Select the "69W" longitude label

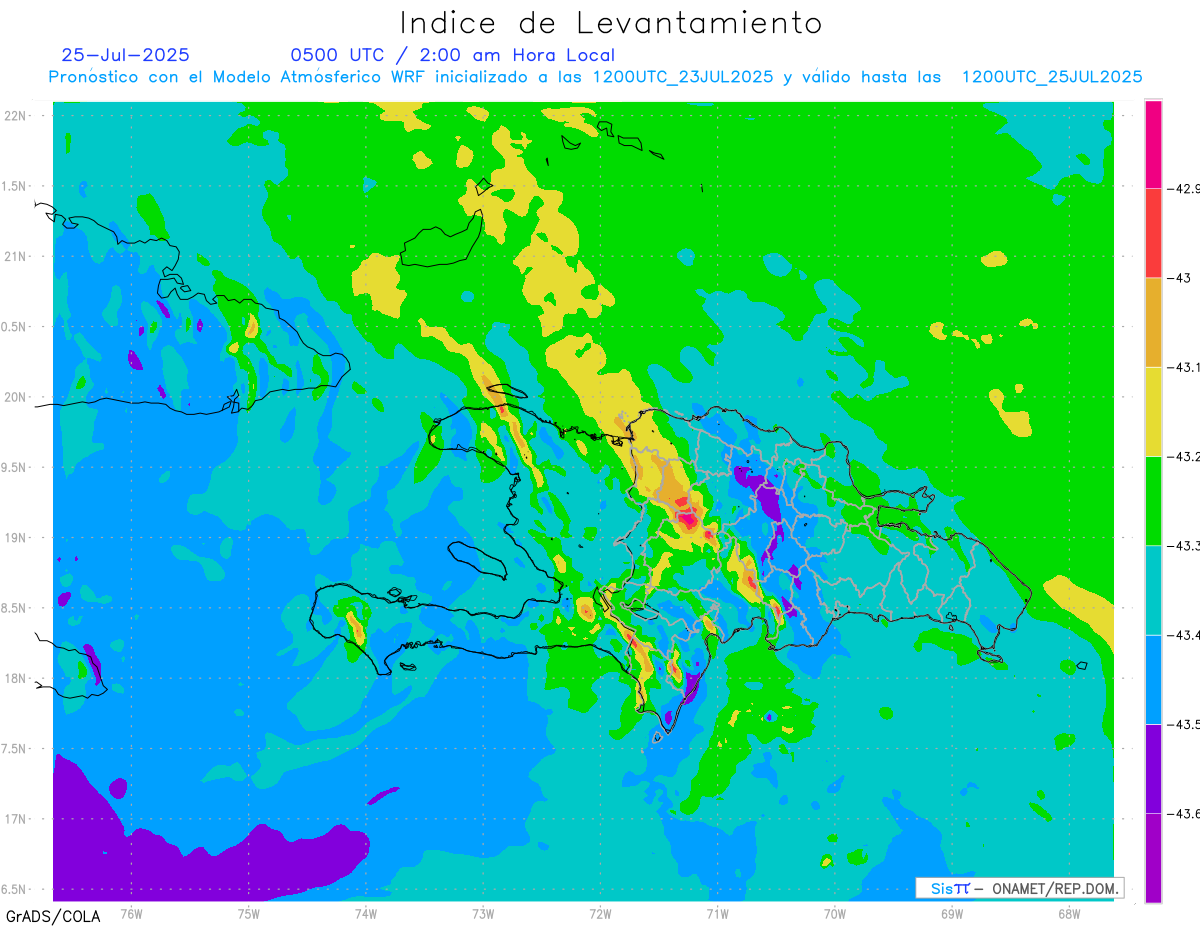pos(952,913)
